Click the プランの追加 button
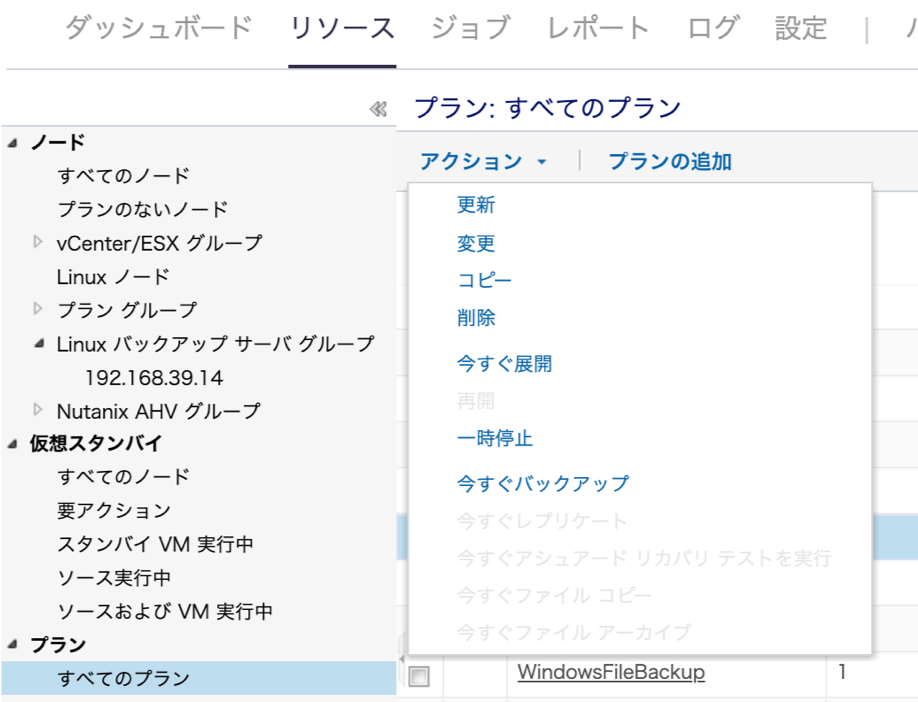 pos(670,161)
